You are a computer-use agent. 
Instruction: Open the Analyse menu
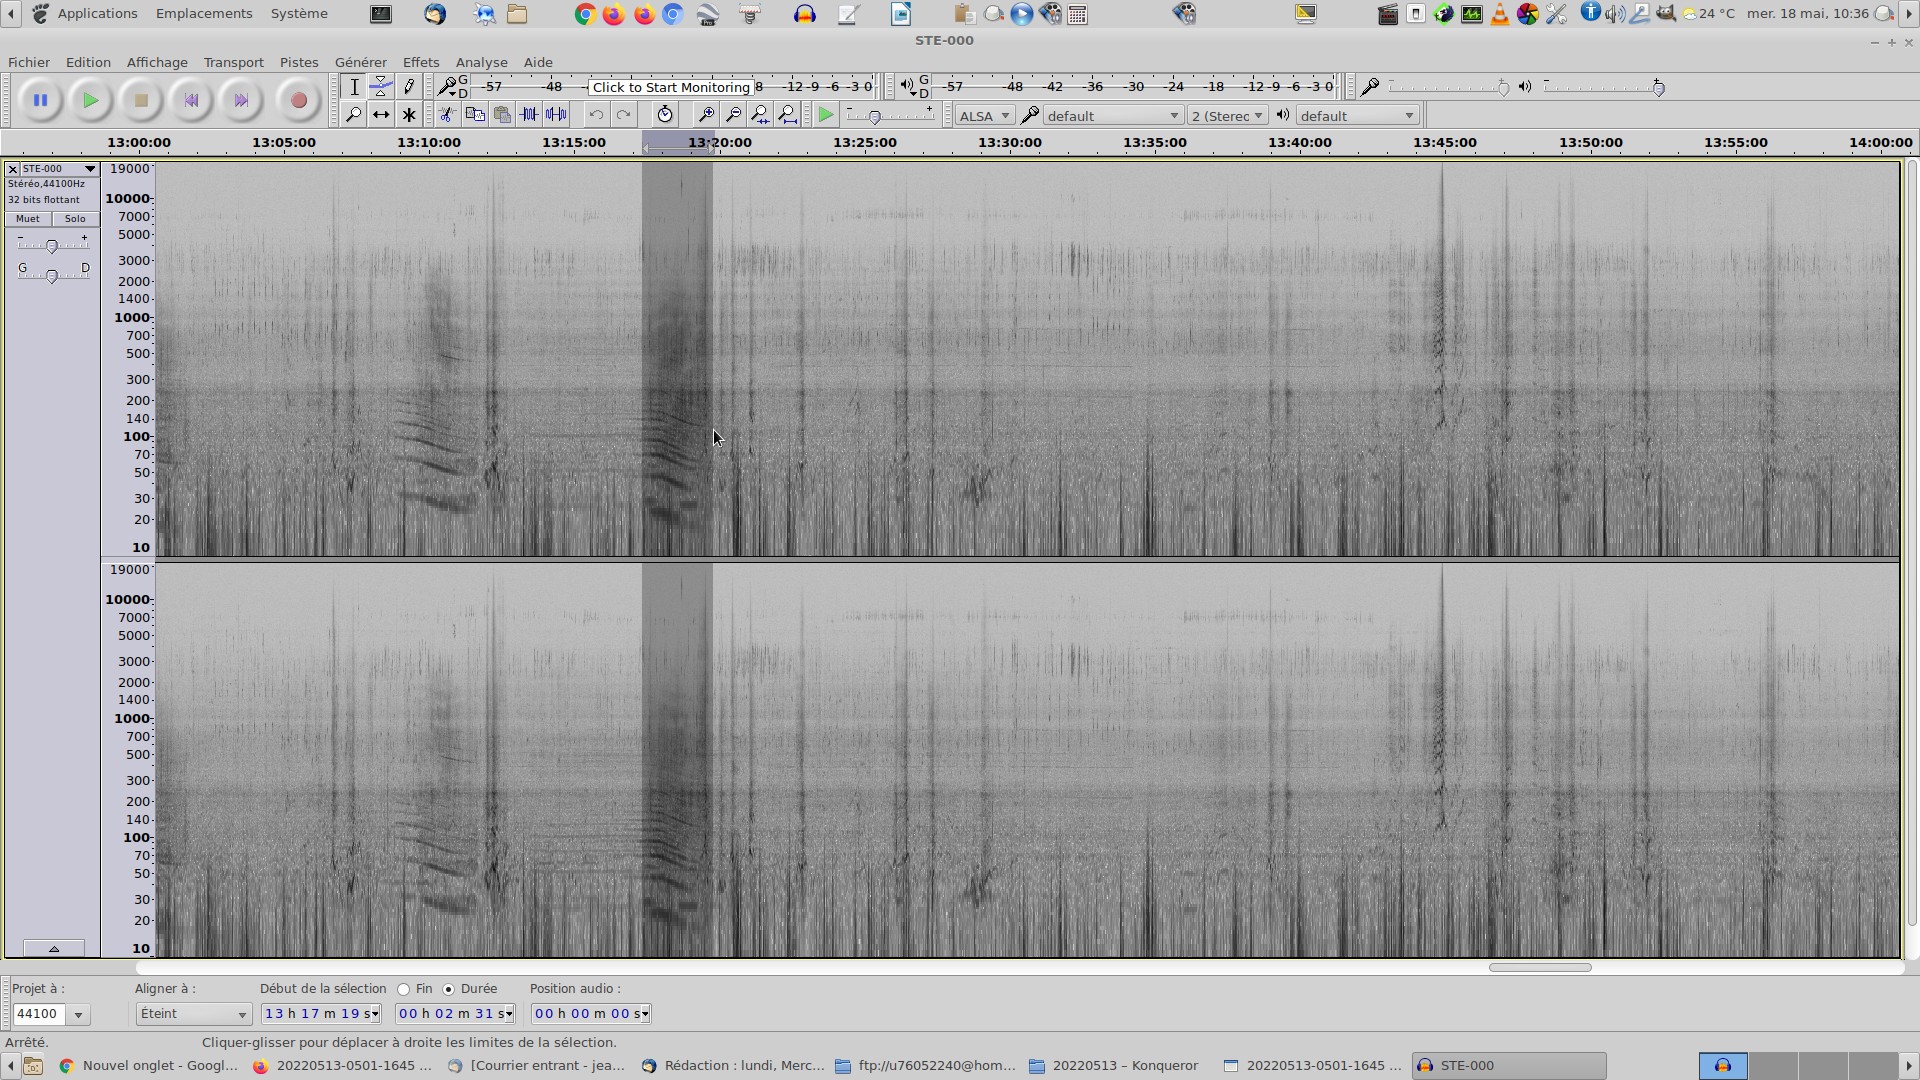point(481,62)
